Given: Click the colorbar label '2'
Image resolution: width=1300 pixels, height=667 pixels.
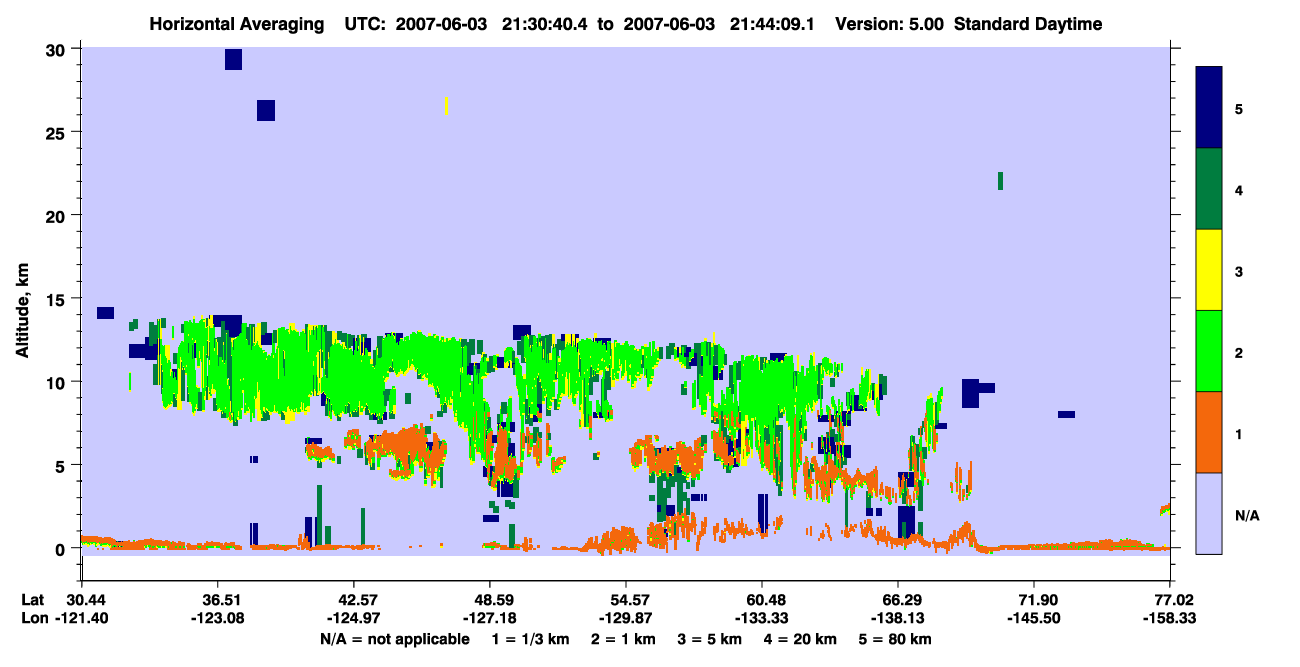Looking at the screenshot, I should click(1239, 352).
